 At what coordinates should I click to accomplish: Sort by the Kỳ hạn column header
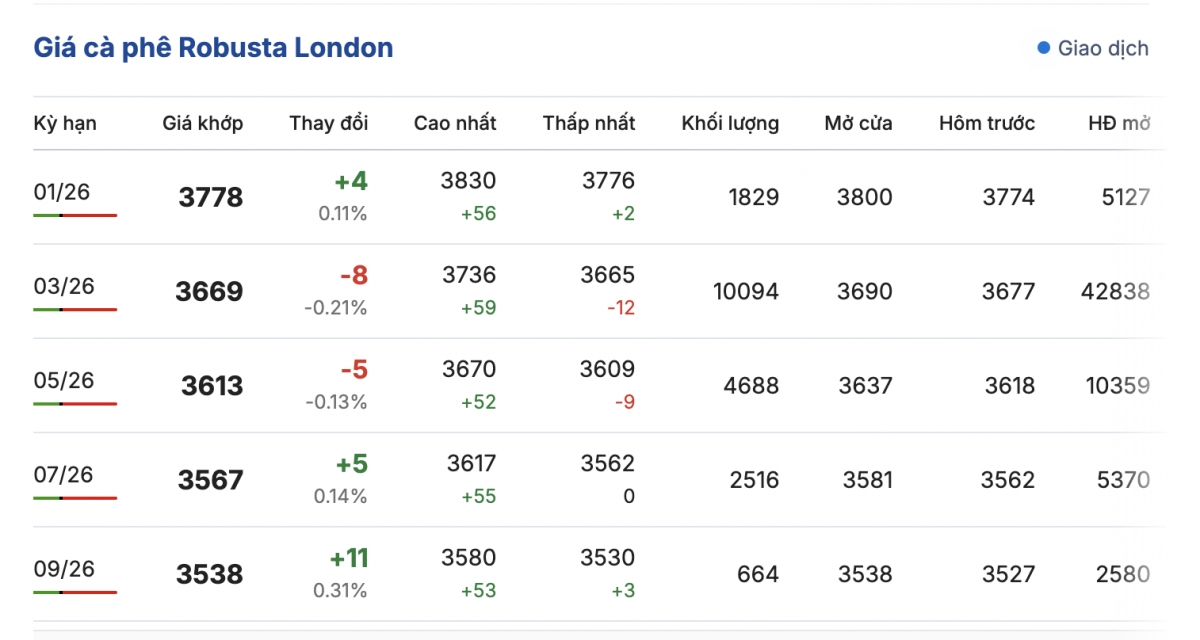pyautogui.click(x=65, y=124)
